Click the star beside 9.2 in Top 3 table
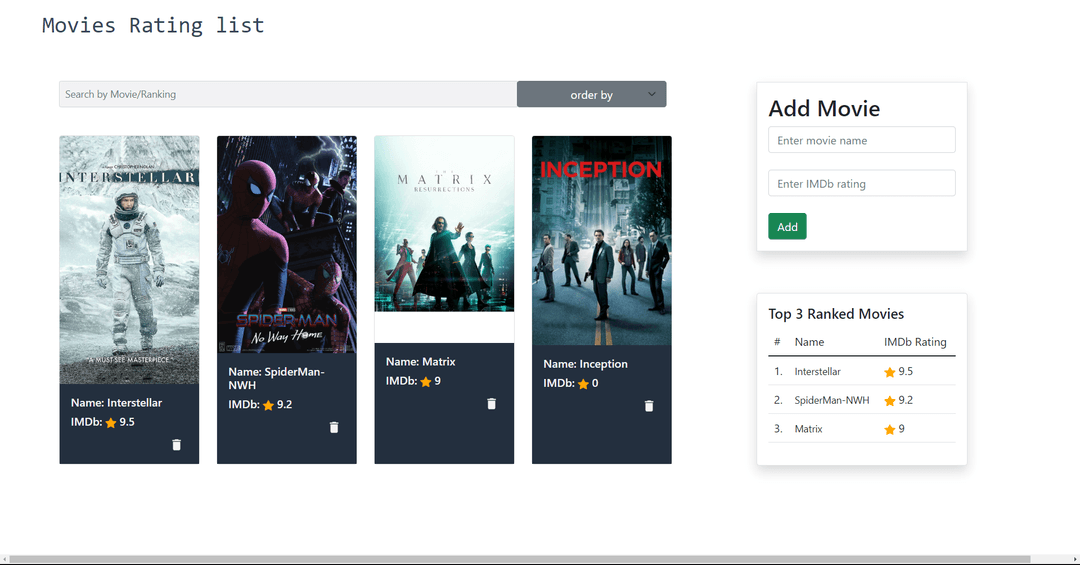The height and width of the screenshot is (565, 1080). pyautogui.click(x=890, y=401)
